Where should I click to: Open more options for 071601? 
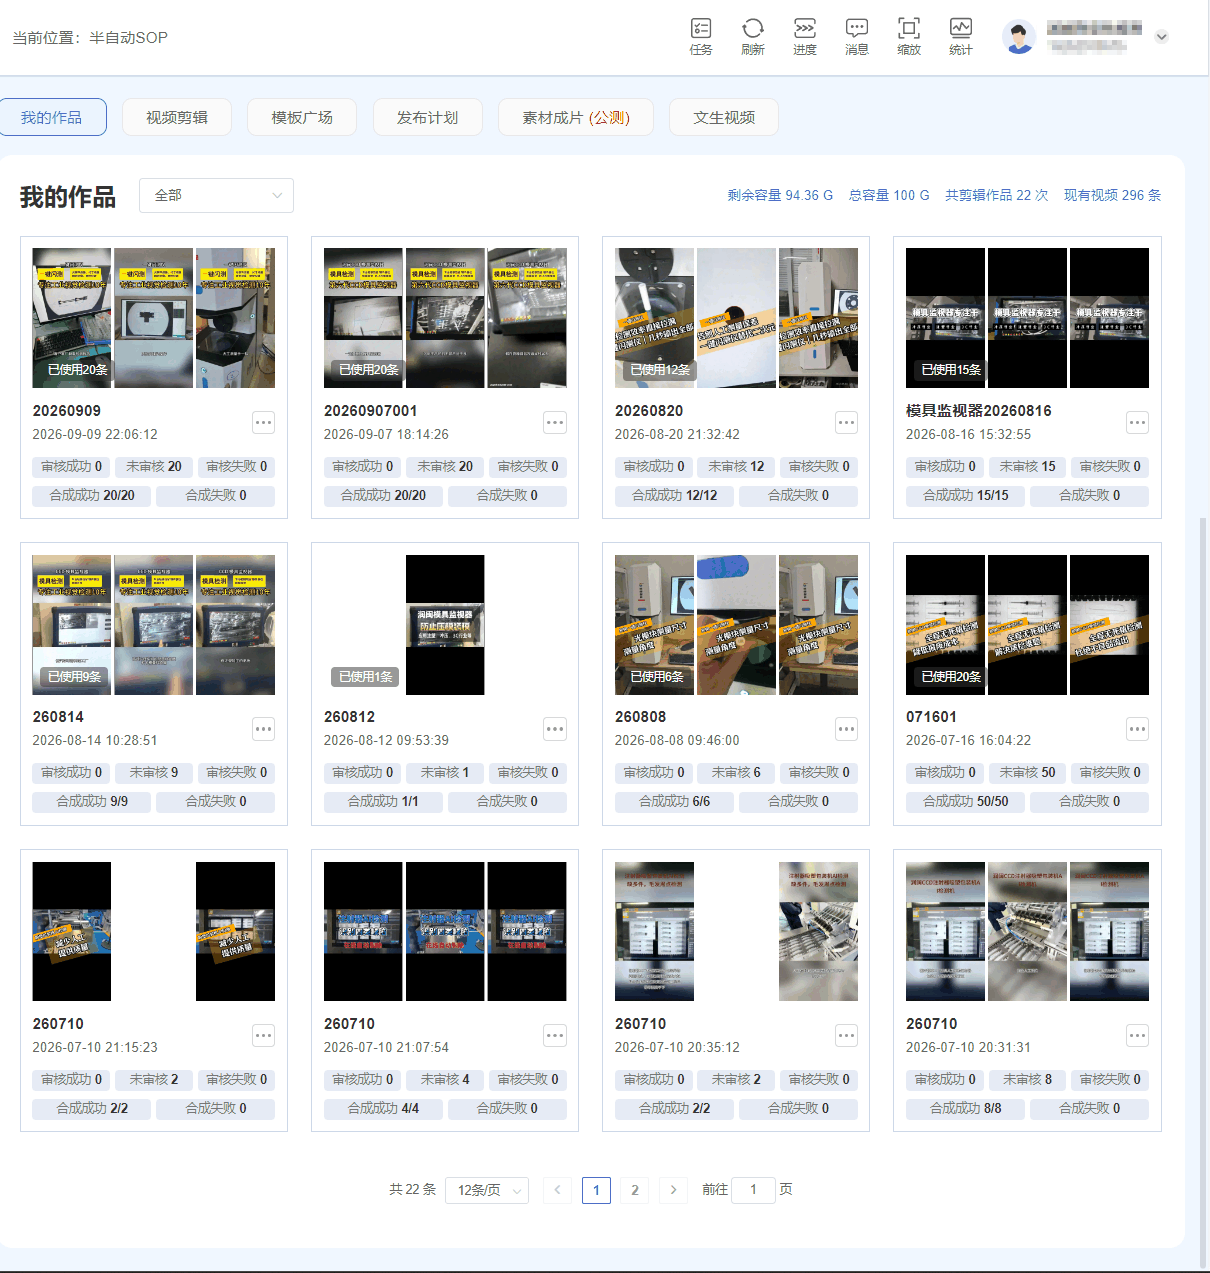(x=1137, y=729)
